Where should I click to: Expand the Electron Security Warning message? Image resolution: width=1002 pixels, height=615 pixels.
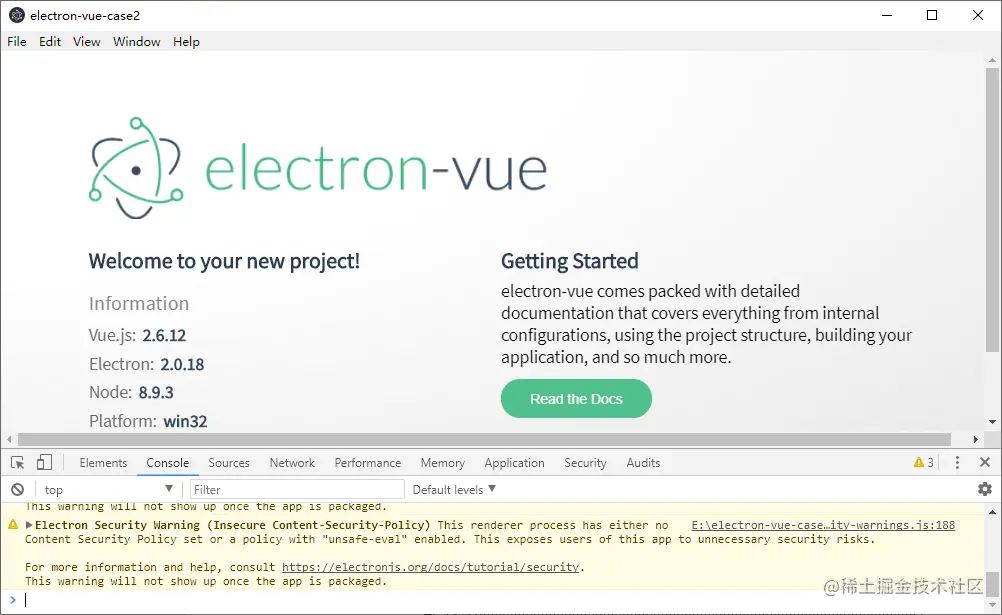point(29,525)
